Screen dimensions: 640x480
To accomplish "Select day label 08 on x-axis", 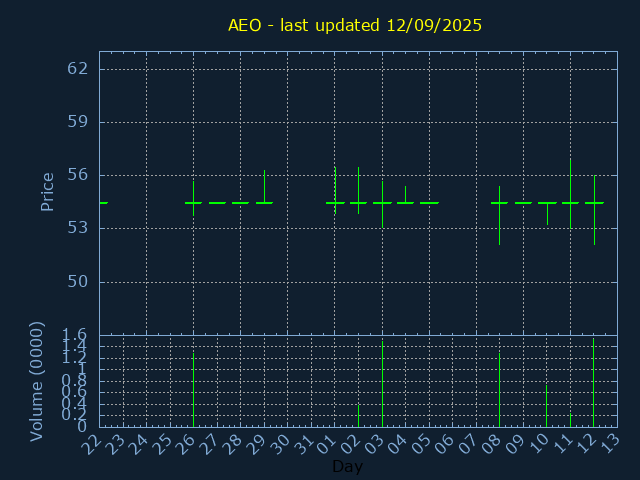I will 492,444.
